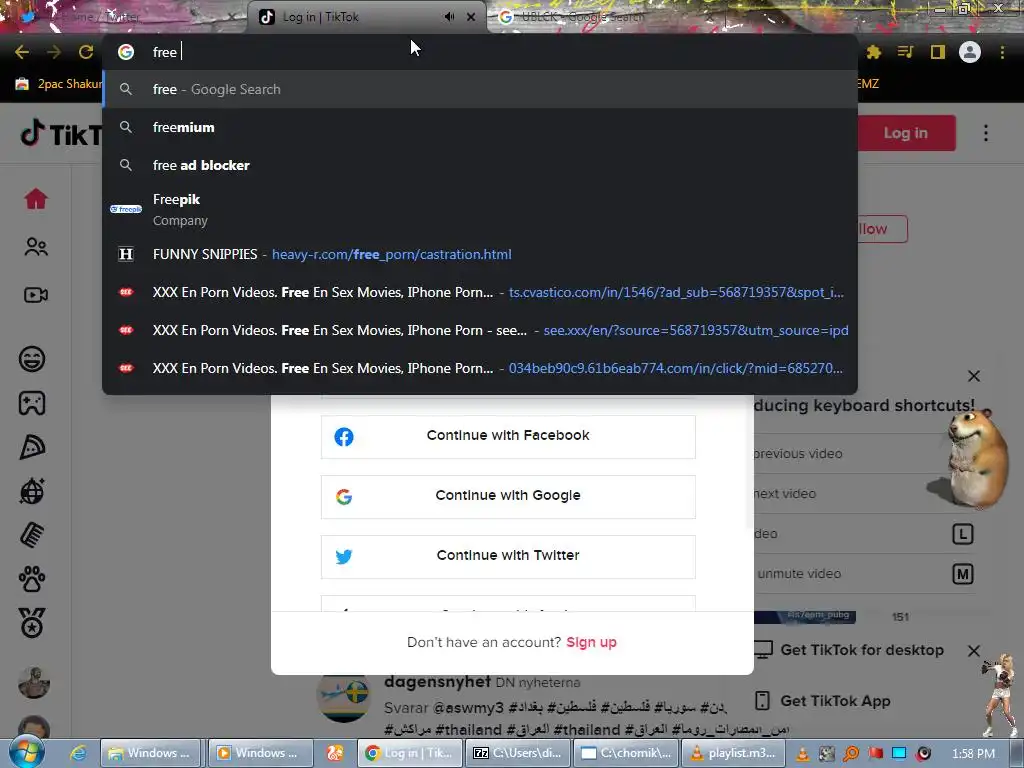This screenshot has height=768, width=1024.
Task: Click the M unmute shortcut key badge
Action: click(962, 574)
